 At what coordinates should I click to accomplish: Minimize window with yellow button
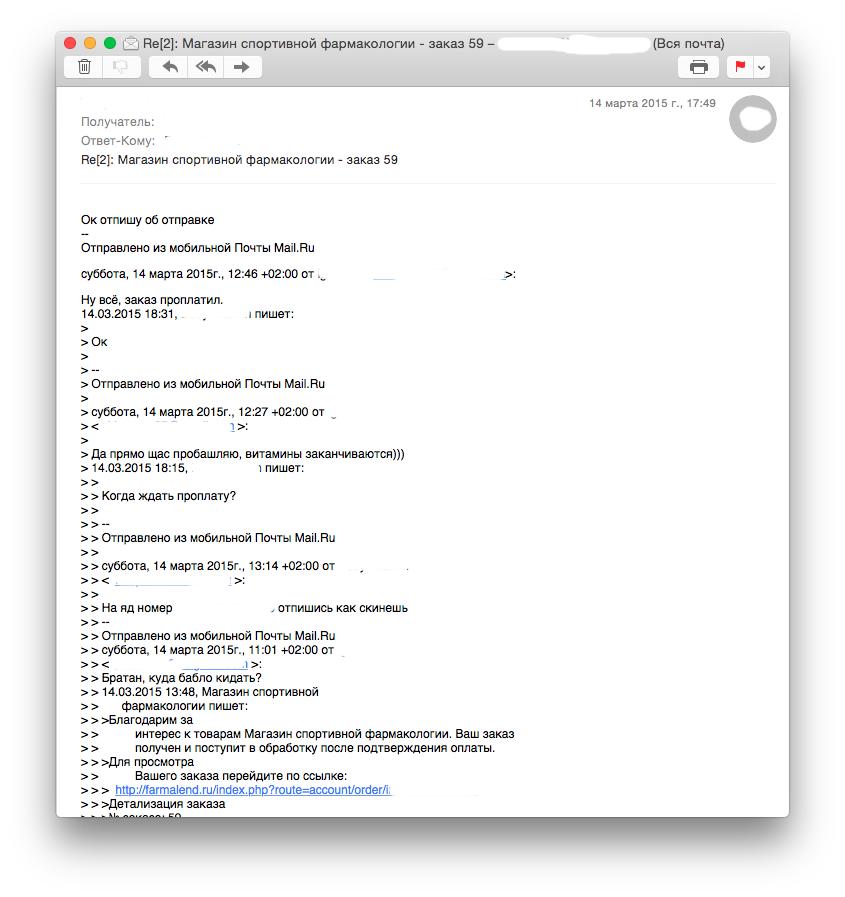click(x=90, y=43)
